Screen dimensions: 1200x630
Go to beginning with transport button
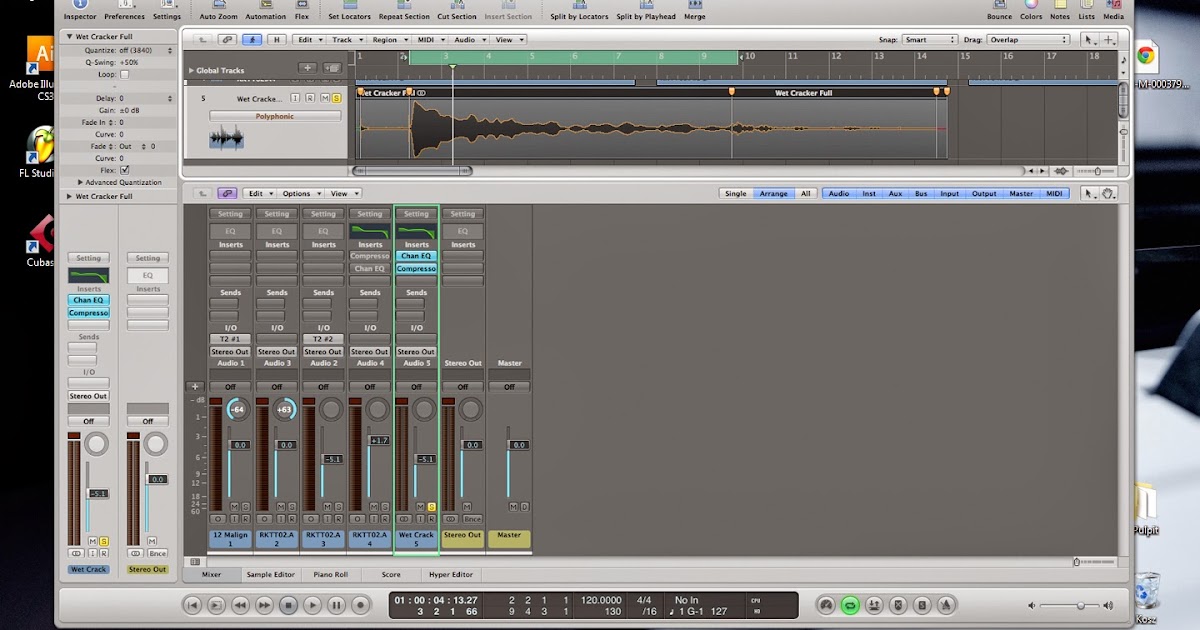point(192,605)
